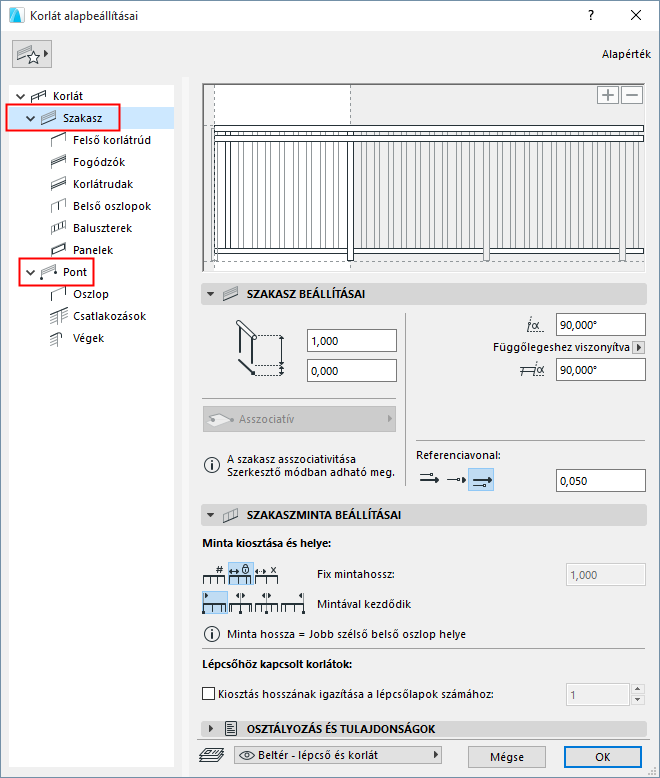
Task: Choose first reference line option icon
Action: (x=429, y=480)
